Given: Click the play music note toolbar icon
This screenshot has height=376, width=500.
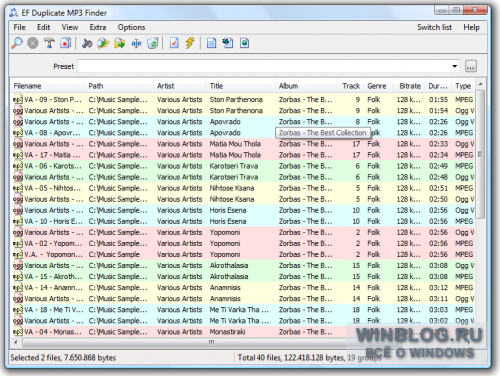Looking at the screenshot, I should (x=87, y=43).
